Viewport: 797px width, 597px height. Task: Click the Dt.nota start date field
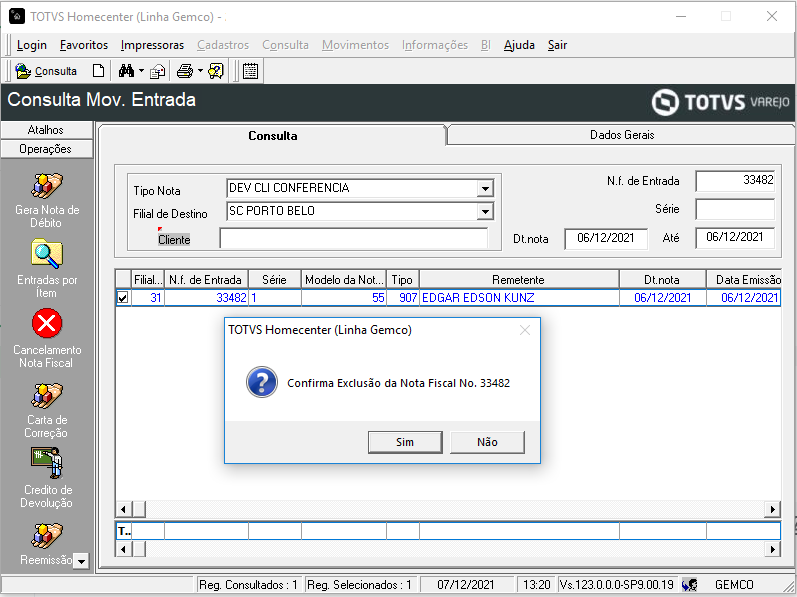tap(606, 238)
